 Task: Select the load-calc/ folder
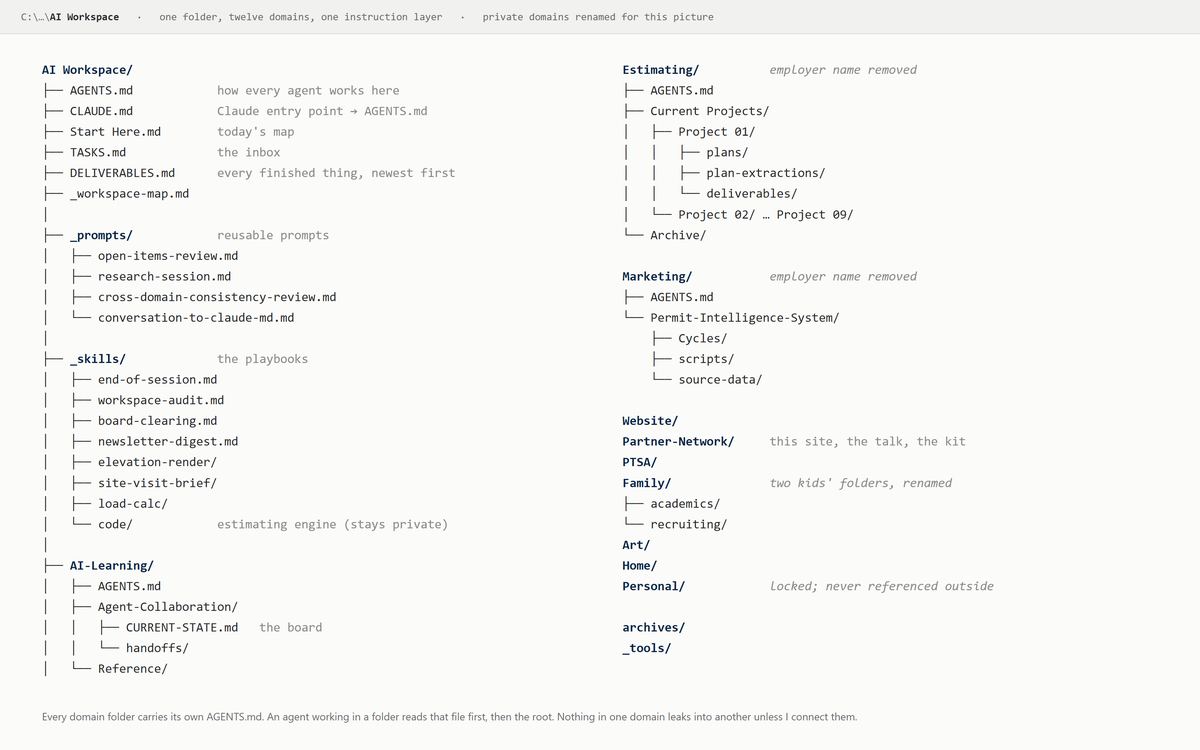[133, 504]
